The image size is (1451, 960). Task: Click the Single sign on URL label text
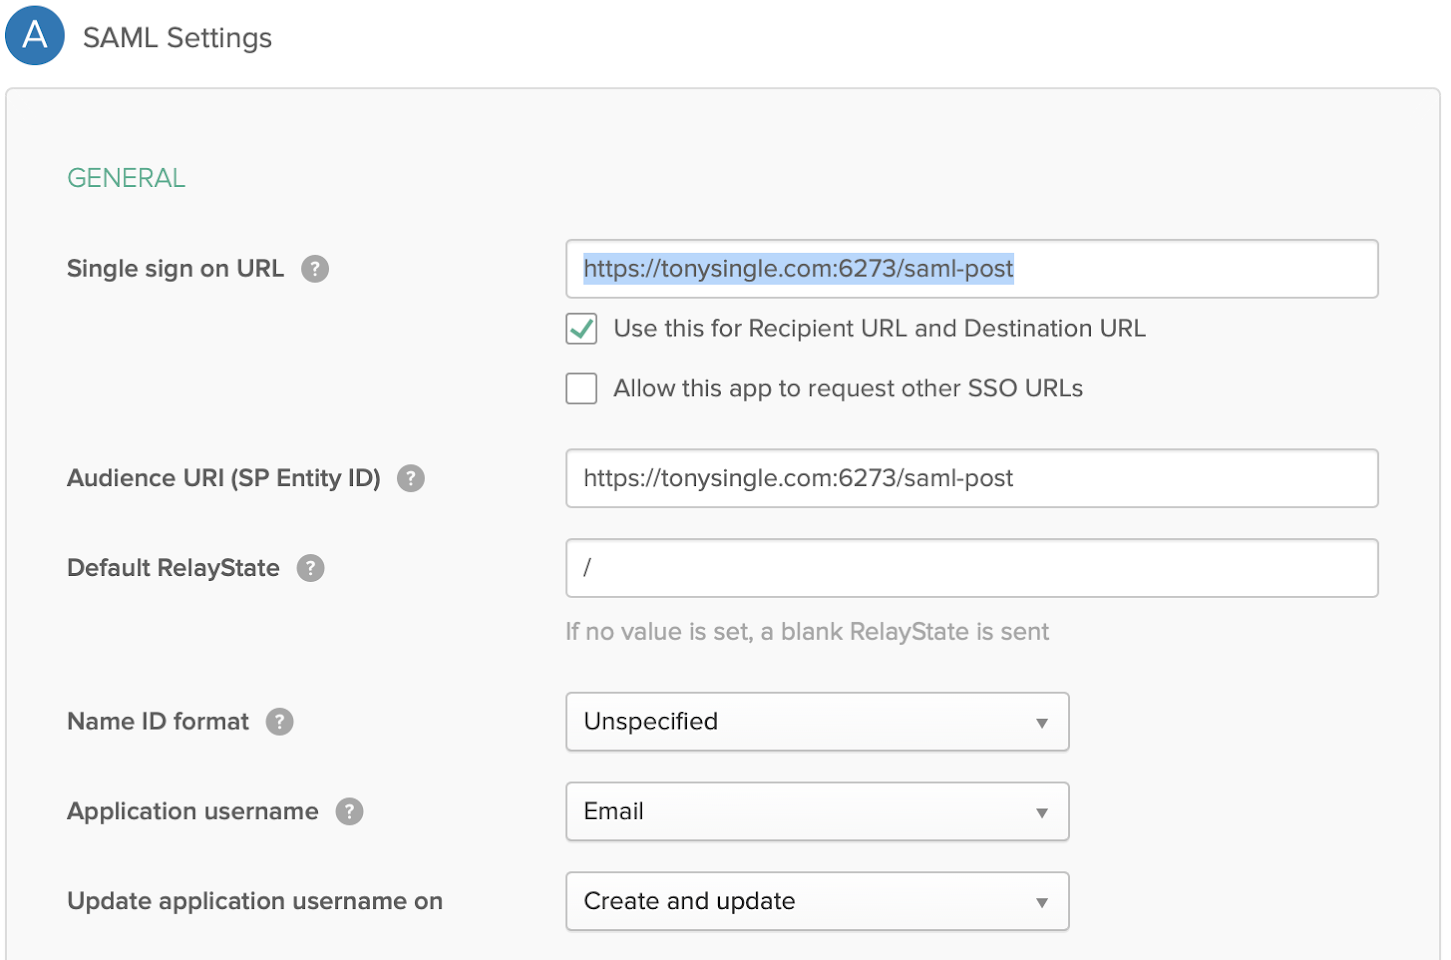pyautogui.click(x=175, y=269)
